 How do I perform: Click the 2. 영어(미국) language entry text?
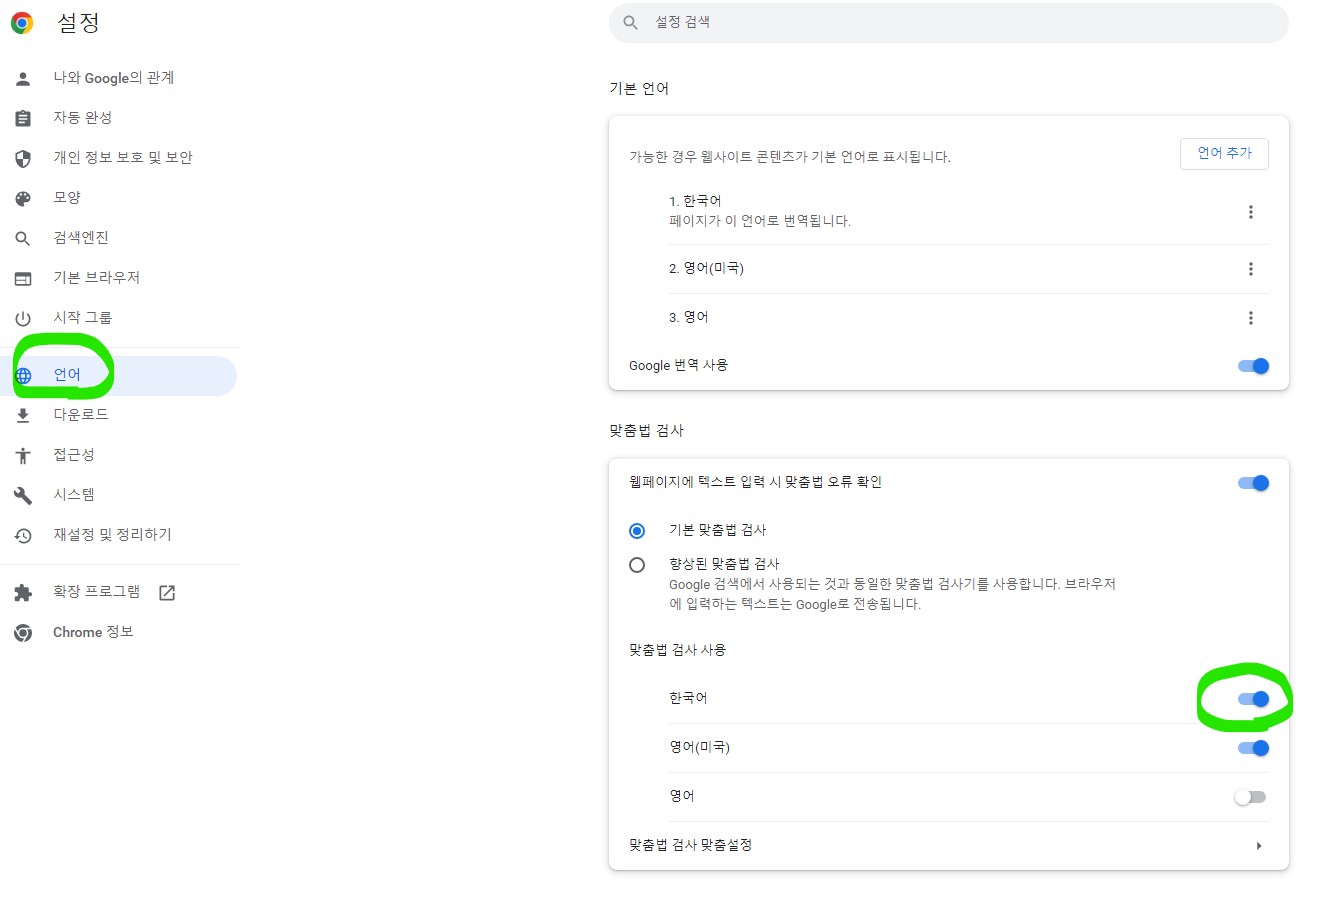[x=706, y=268]
